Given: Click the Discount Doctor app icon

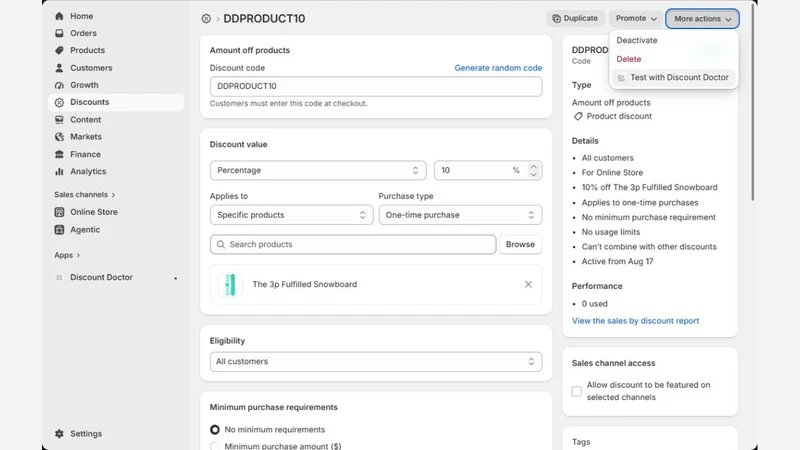Looking at the screenshot, I should click(x=59, y=278).
